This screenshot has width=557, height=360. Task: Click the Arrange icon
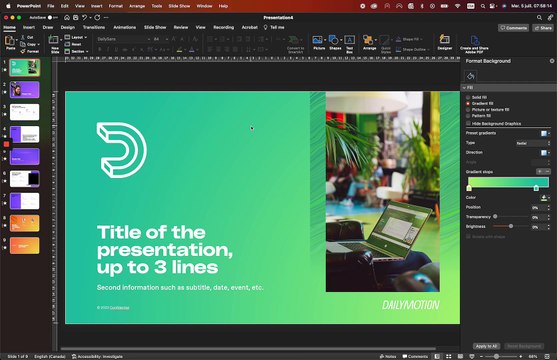tap(368, 40)
